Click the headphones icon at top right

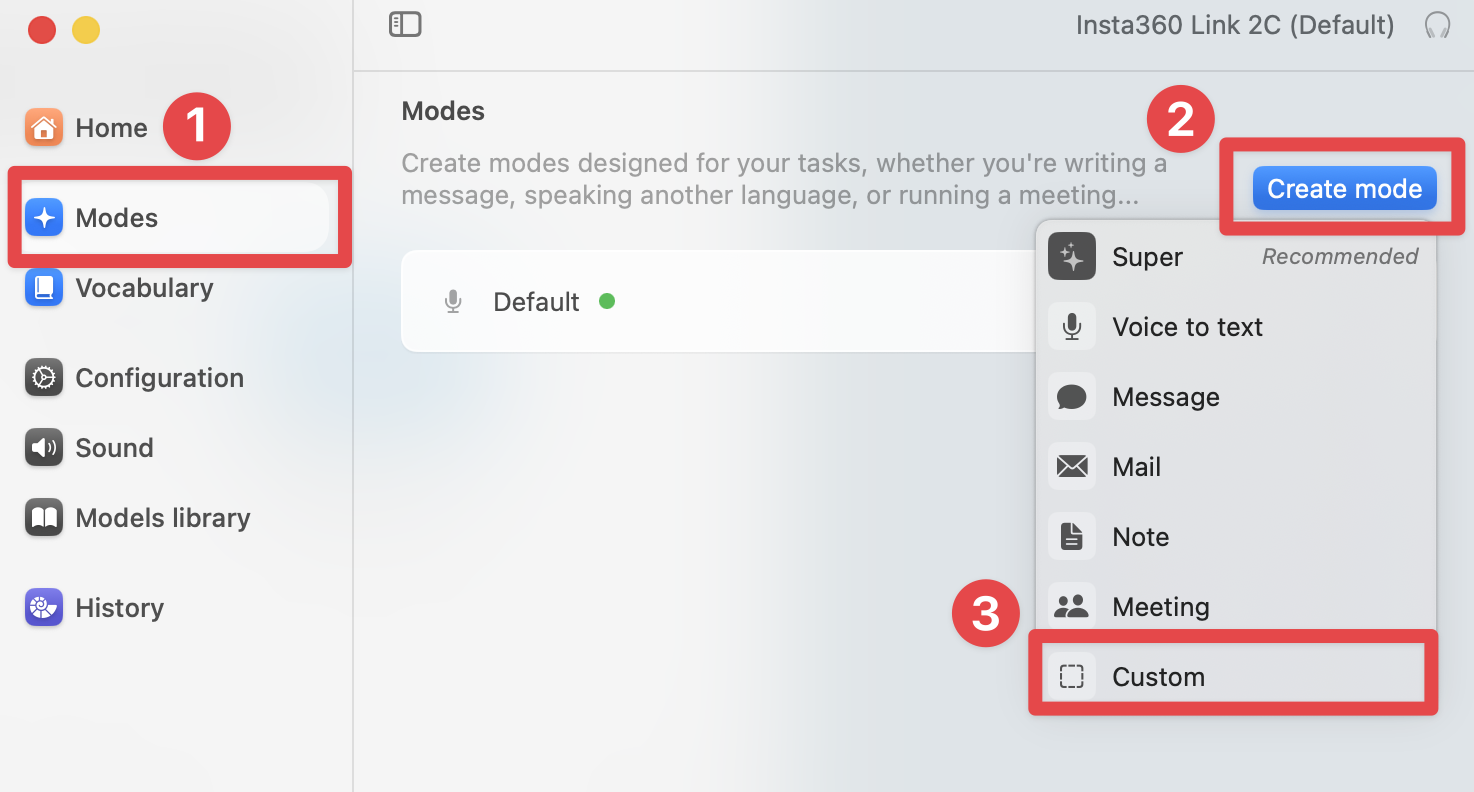click(1437, 25)
